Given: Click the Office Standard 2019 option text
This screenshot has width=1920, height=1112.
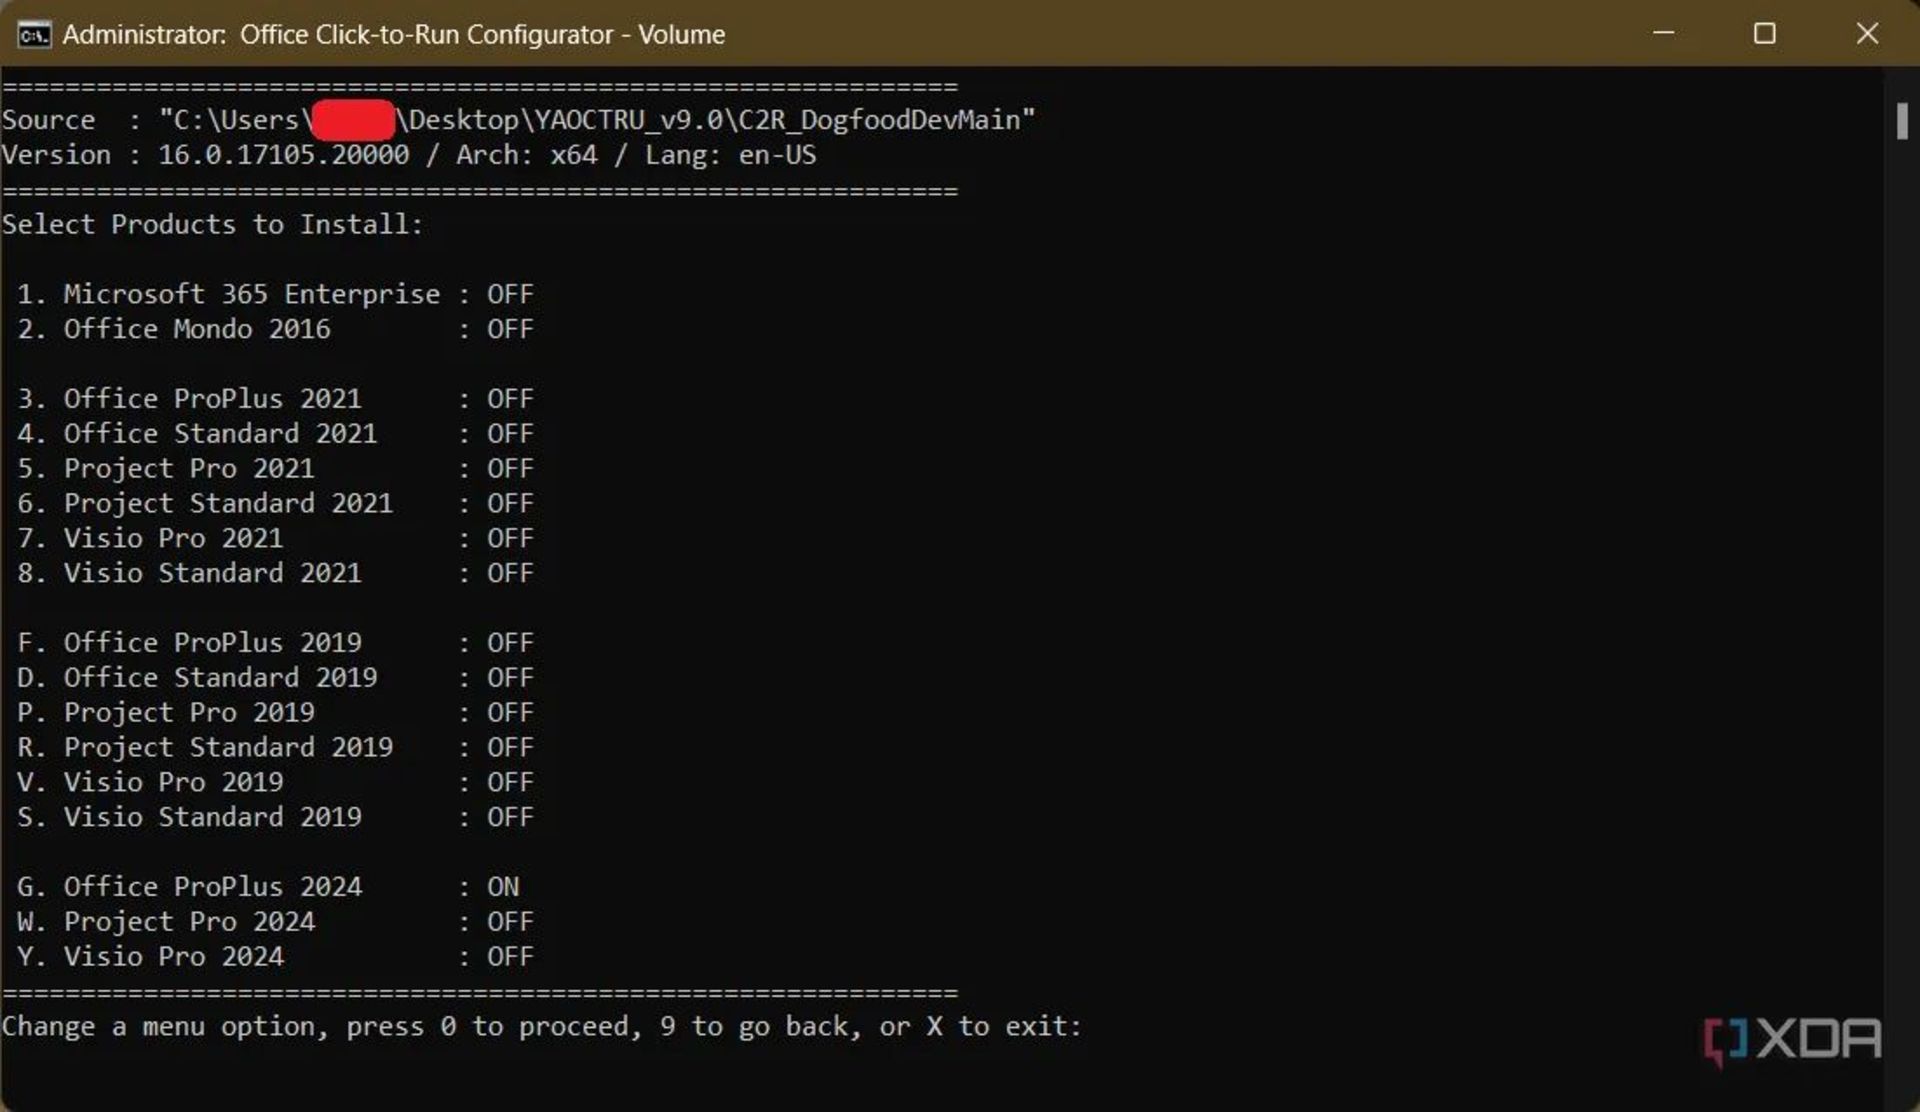Looking at the screenshot, I should tap(220, 678).
